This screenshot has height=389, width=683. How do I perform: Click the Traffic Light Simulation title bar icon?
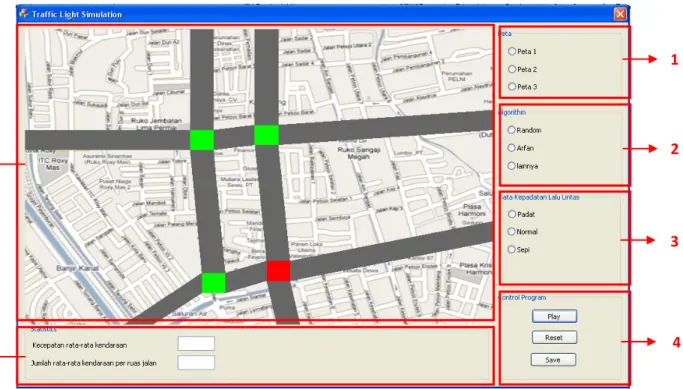[x=24, y=14]
